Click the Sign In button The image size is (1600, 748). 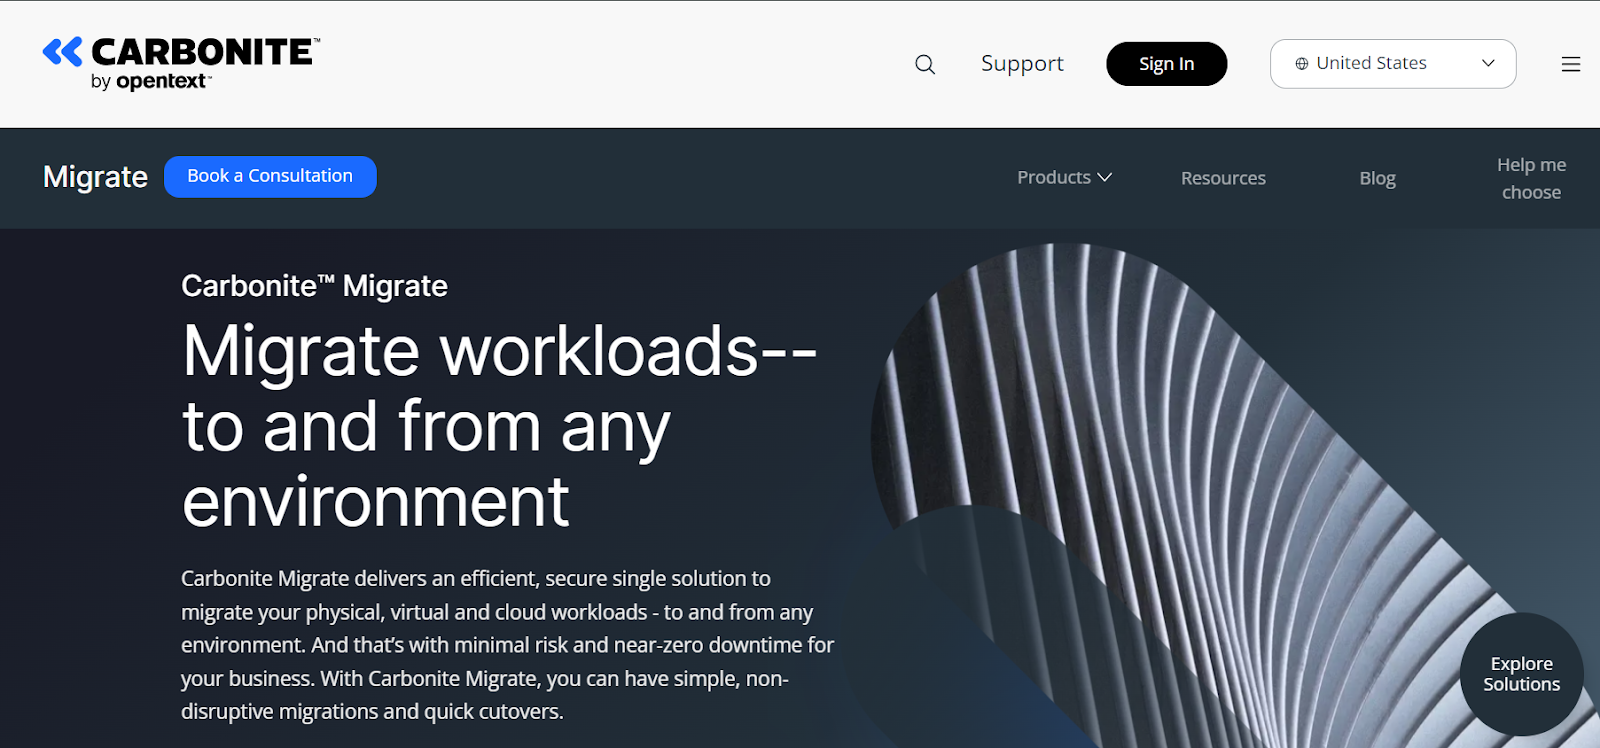coord(1166,64)
